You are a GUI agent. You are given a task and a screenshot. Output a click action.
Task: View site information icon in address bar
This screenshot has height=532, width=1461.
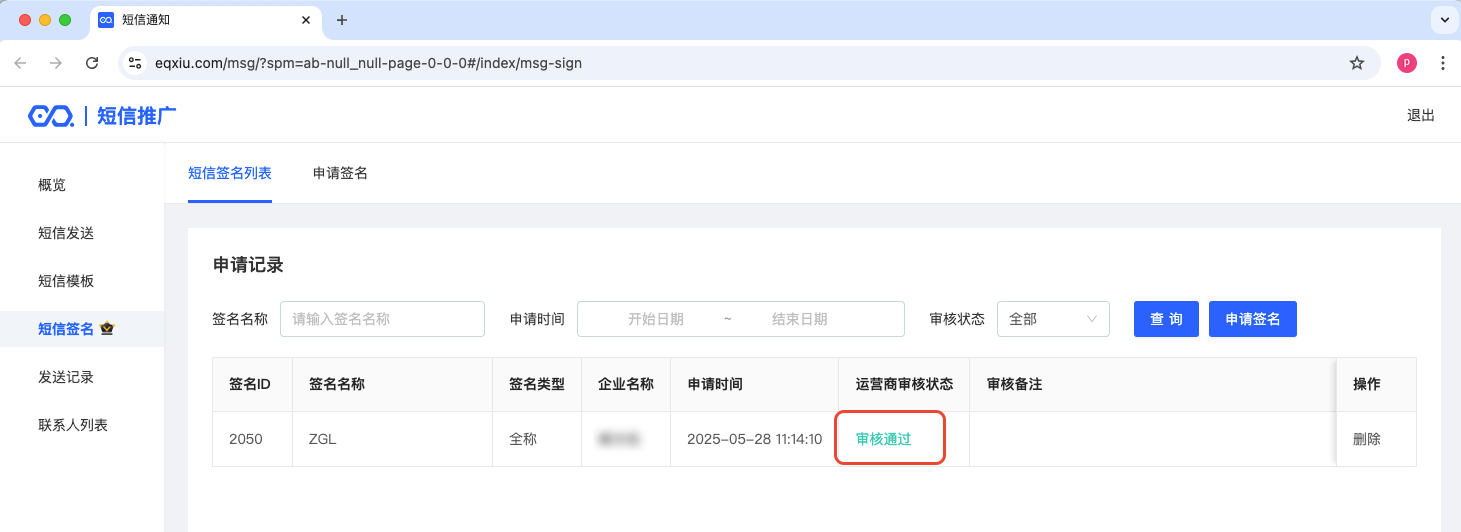135,63
